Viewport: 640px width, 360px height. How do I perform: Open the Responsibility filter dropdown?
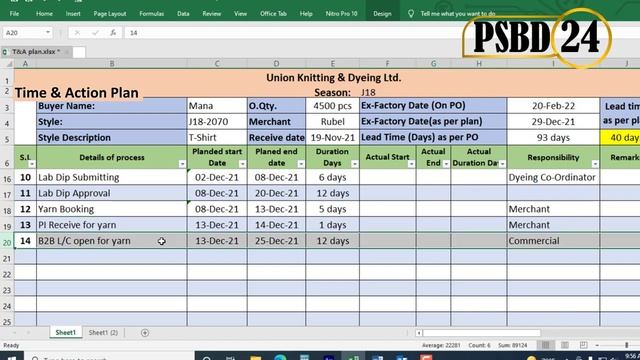click(x=595, y=164)
